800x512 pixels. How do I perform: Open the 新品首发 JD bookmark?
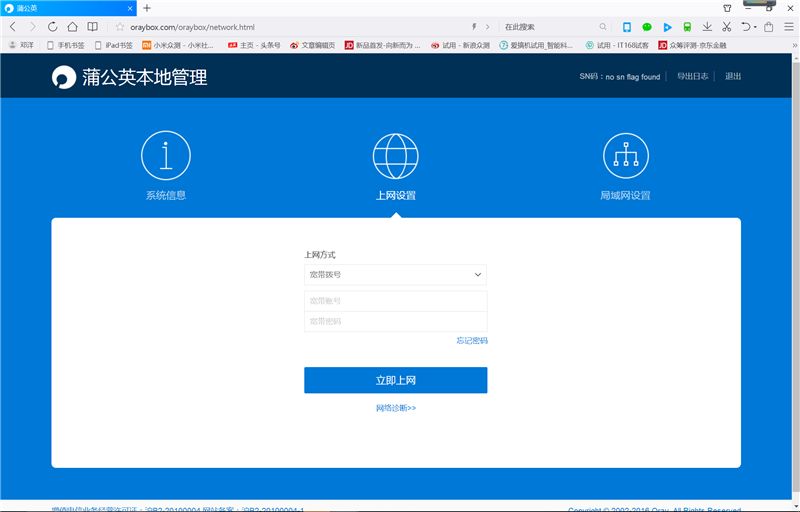pos(383,45)
